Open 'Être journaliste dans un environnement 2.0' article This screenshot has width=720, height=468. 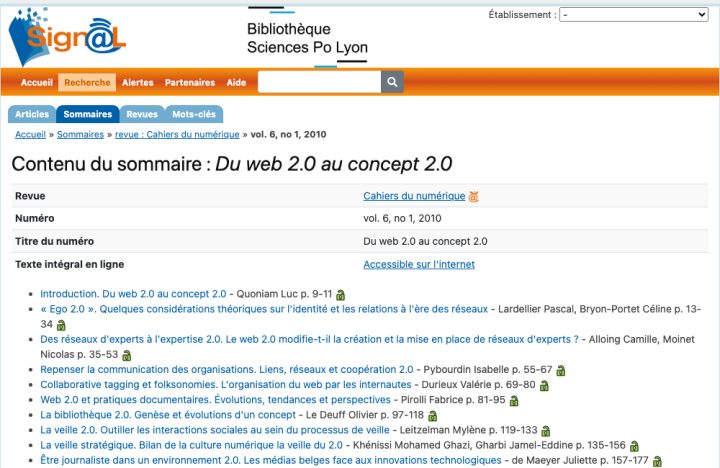click(271, 461)
